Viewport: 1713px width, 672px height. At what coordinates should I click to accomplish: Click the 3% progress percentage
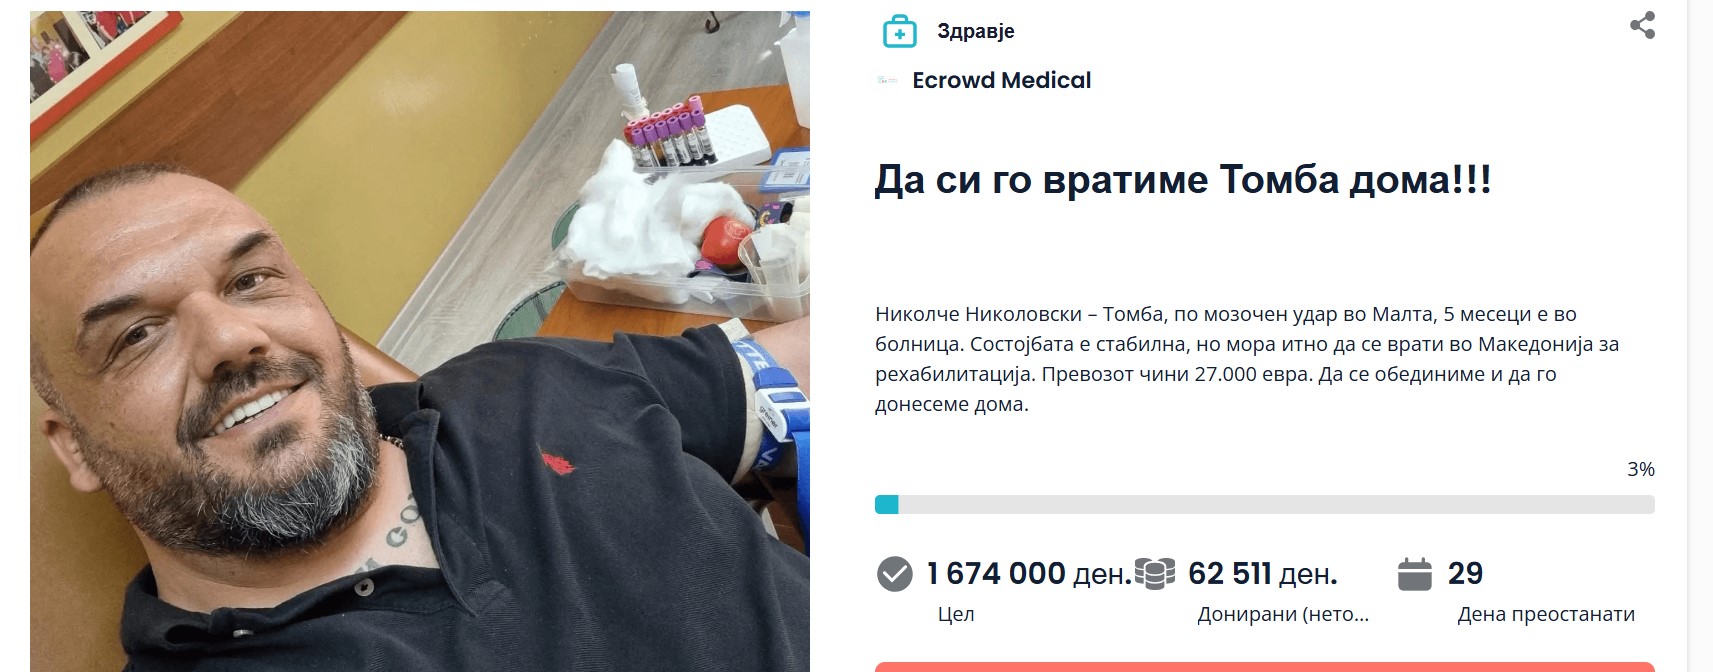pyautogui.click(x=1641, y=469)
